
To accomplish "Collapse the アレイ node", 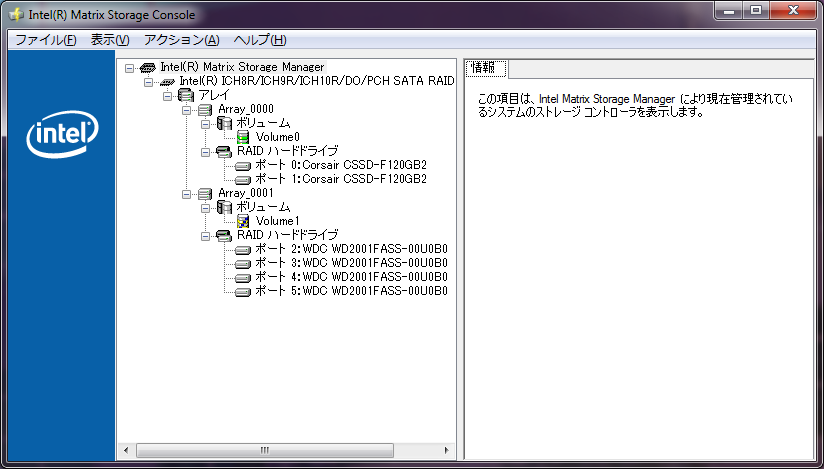I will tap(167, 96).
